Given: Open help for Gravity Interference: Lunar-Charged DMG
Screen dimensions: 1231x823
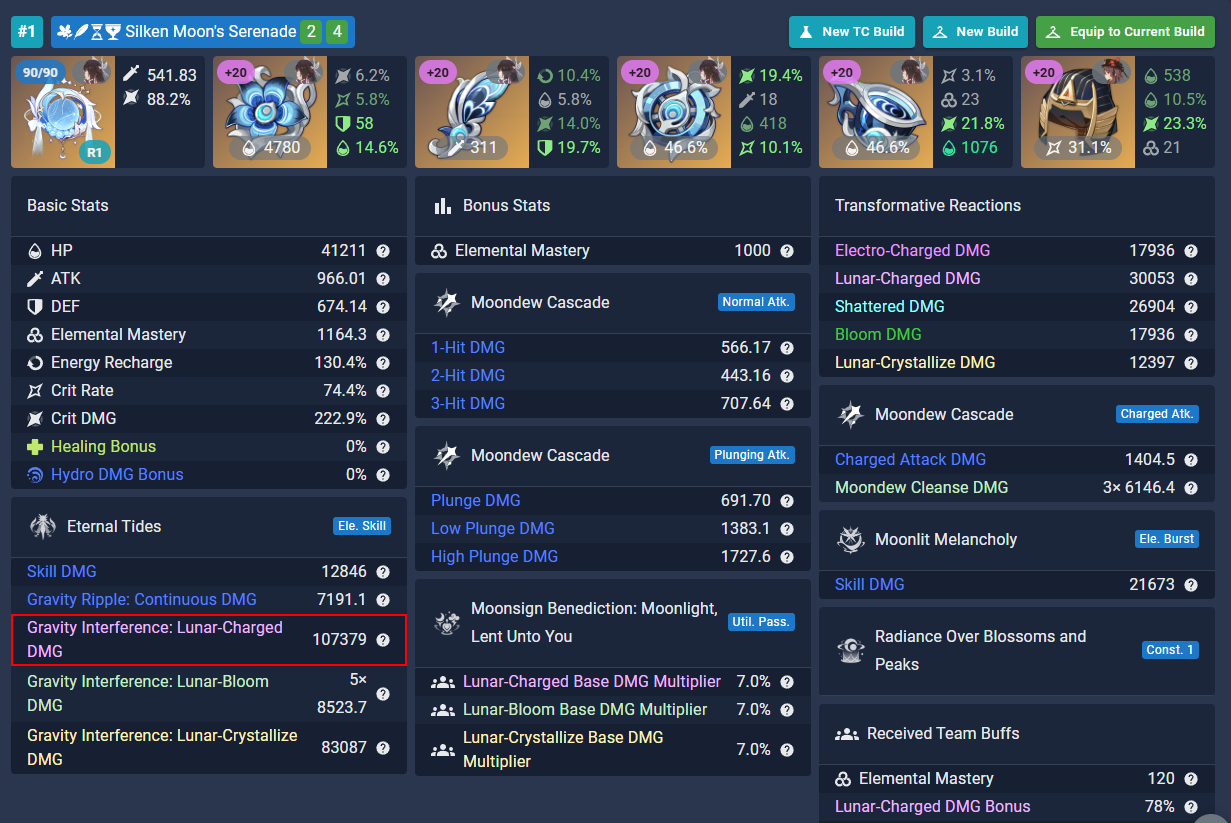Looking at the screenshot, I should coord(383,640).
